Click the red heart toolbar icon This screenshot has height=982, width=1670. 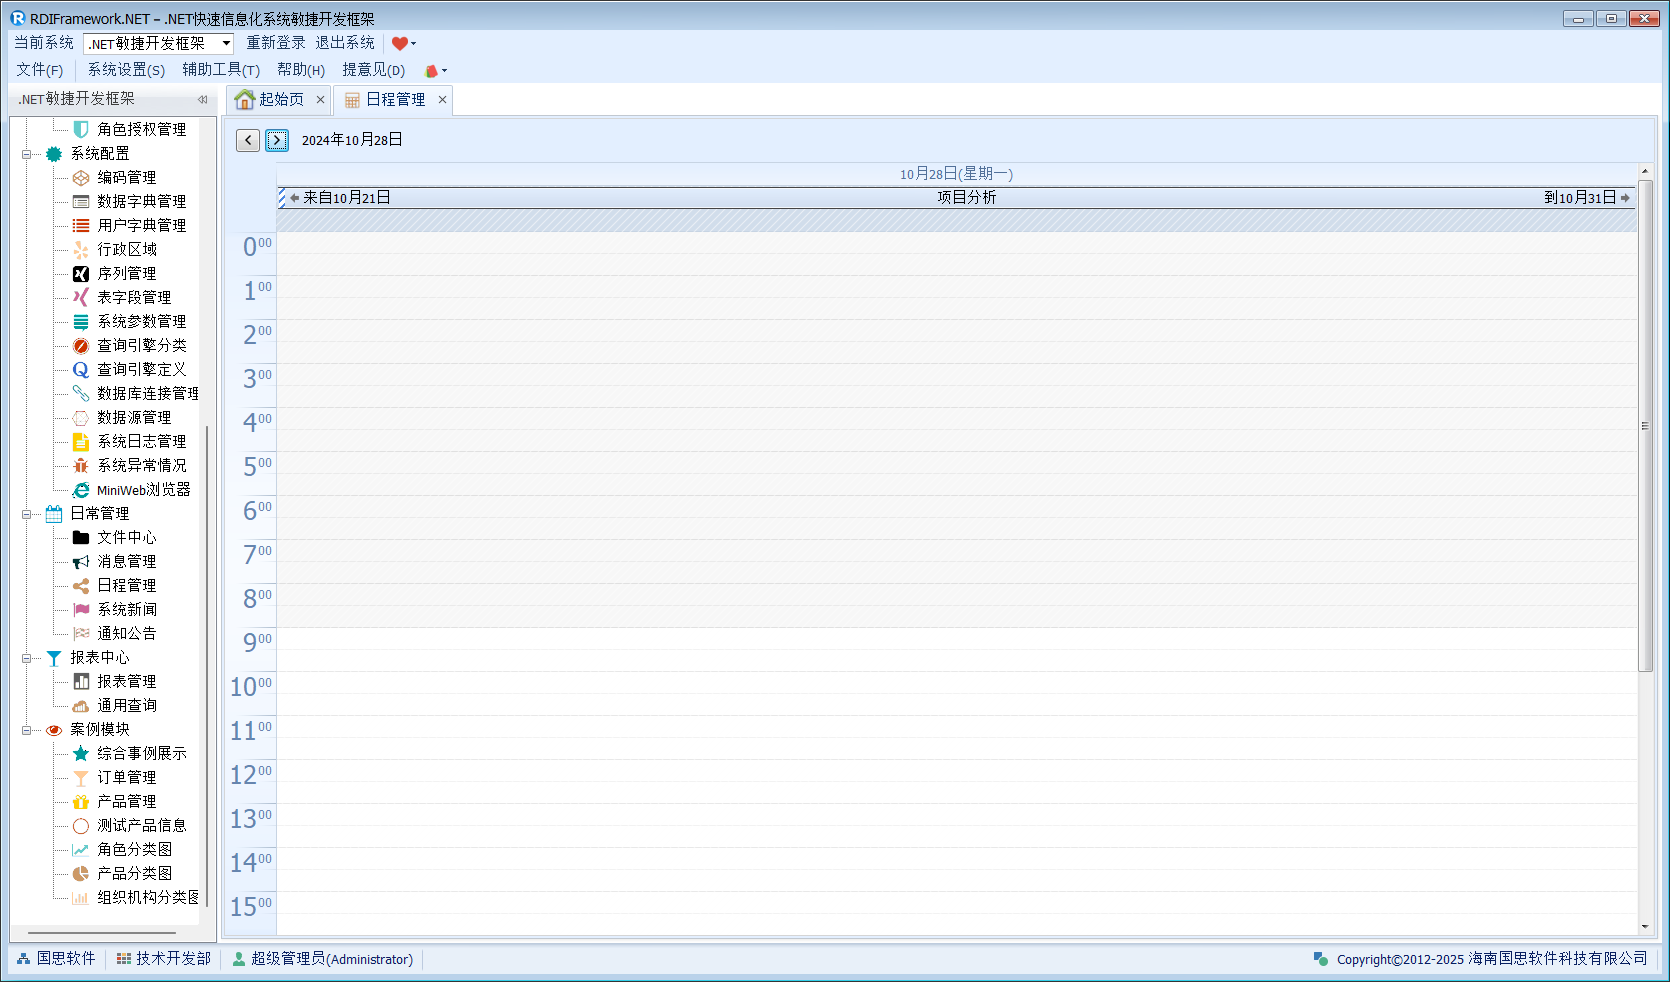point(400,43)
